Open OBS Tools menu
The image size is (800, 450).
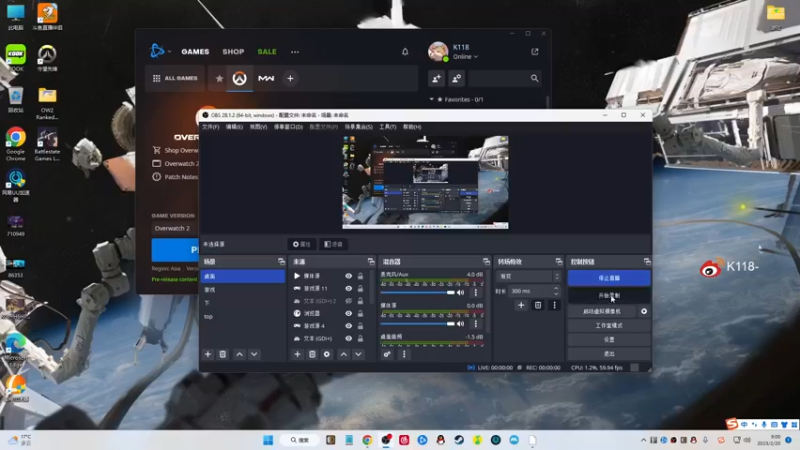coord(387,127)
